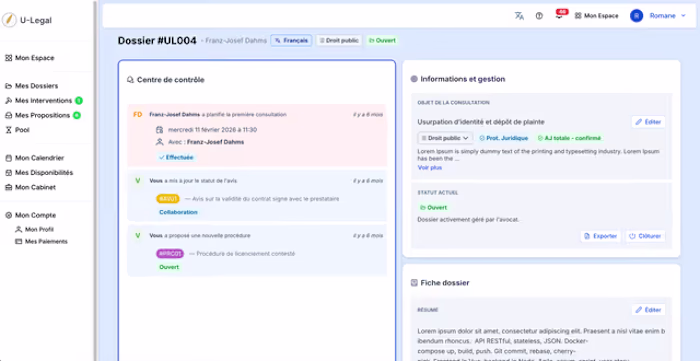The image size is (700, 361).
Task: Click the AJ totale - confirmé tag
Action: pos(569,138)
